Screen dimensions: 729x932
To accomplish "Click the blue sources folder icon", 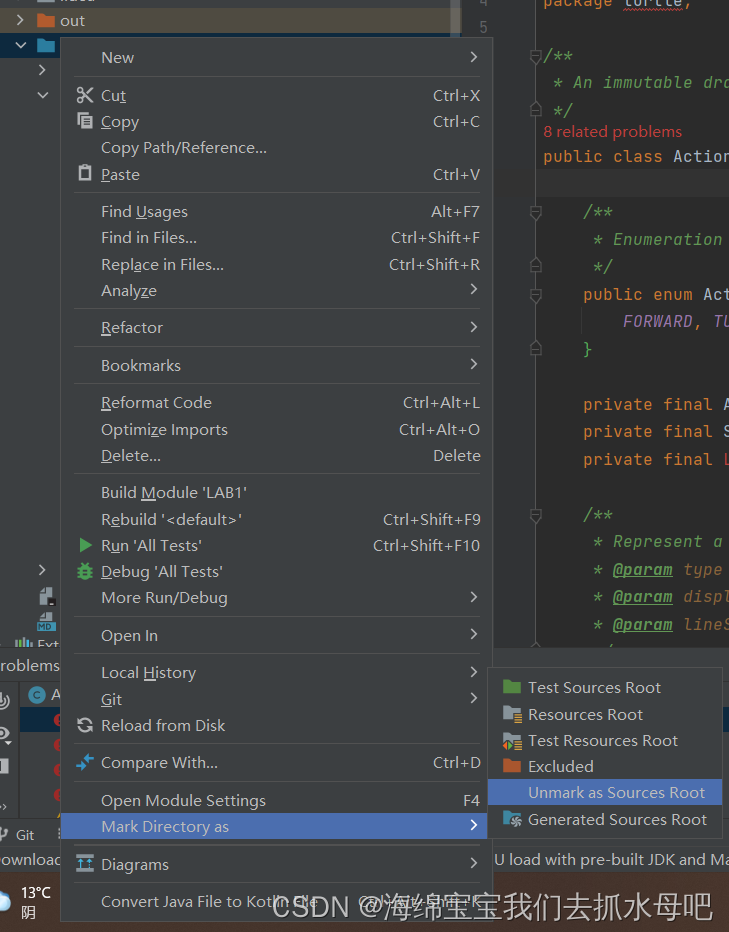I will 46,45.
